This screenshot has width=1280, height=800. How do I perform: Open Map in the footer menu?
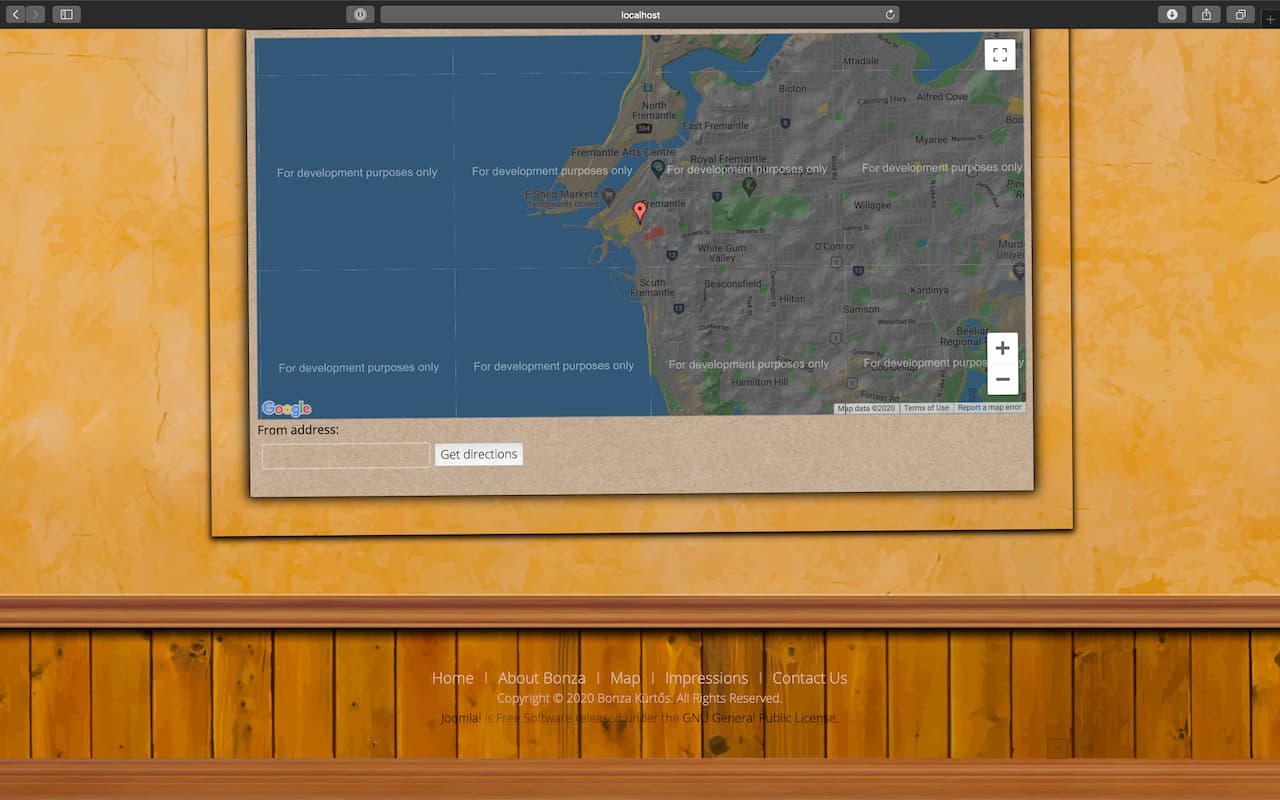click(x=625, y=678)
